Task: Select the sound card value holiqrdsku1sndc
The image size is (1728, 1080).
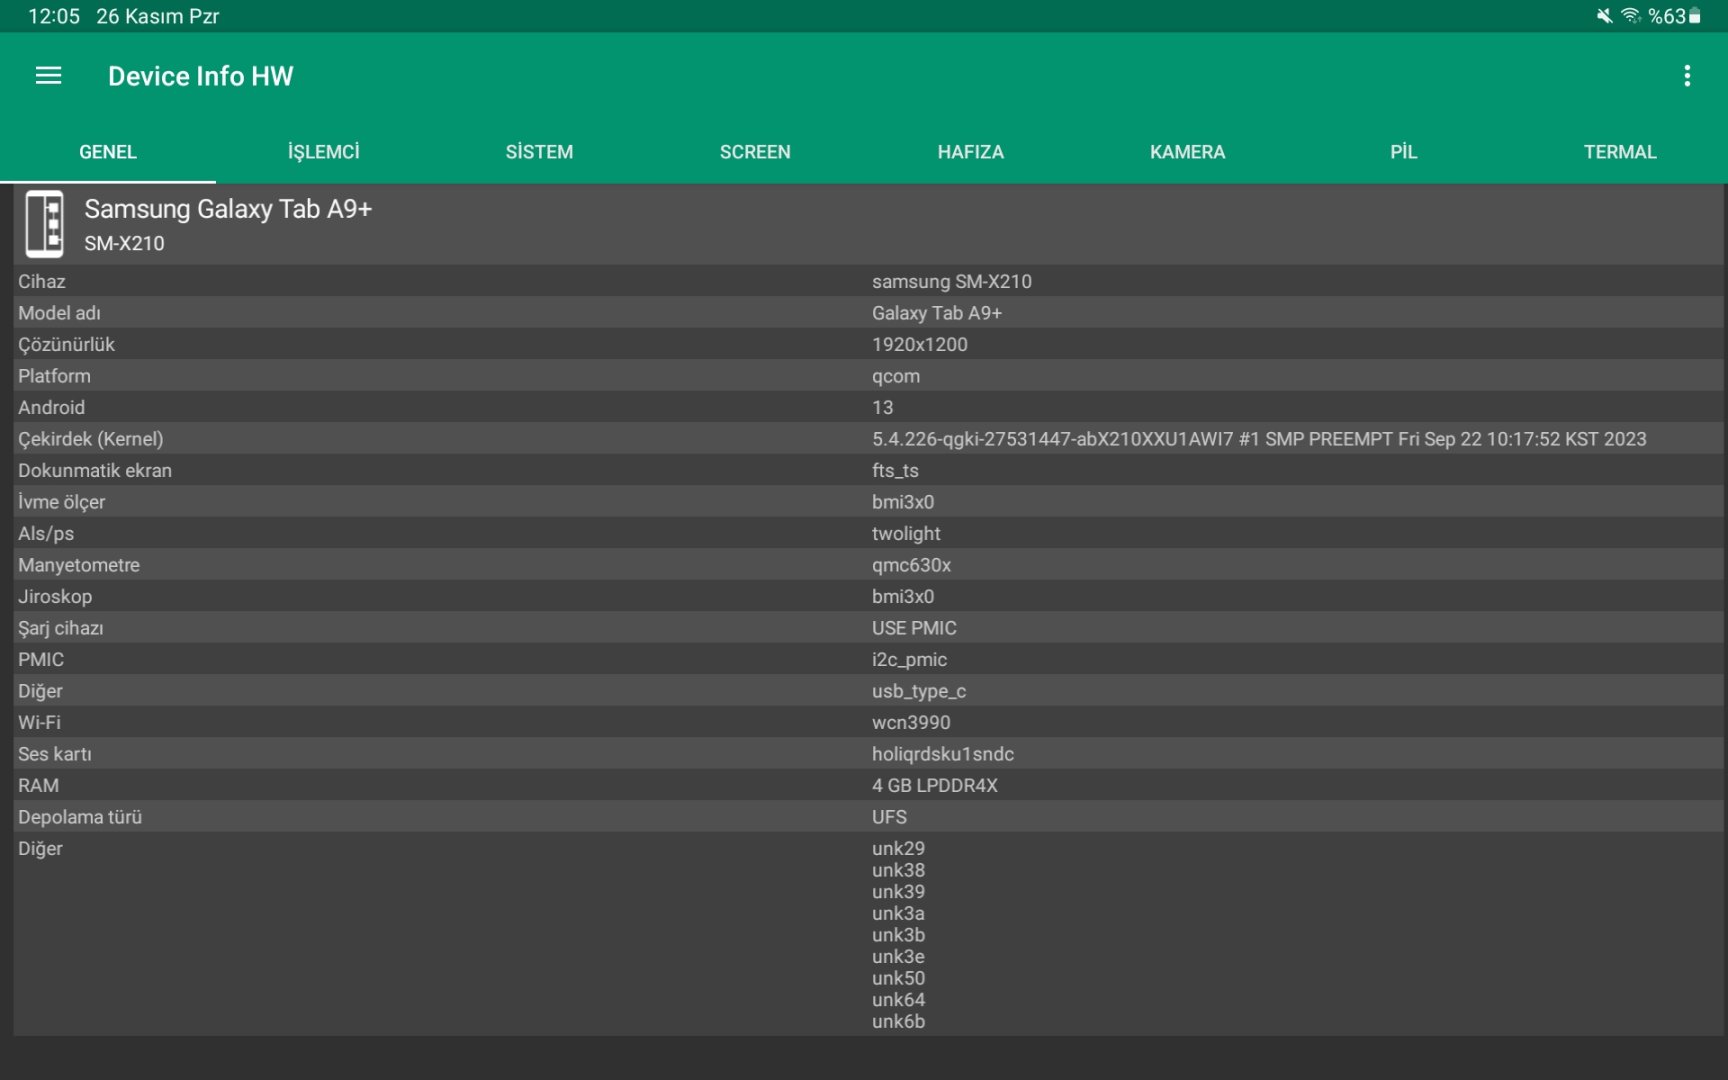Action: click(x=943, y=754)
